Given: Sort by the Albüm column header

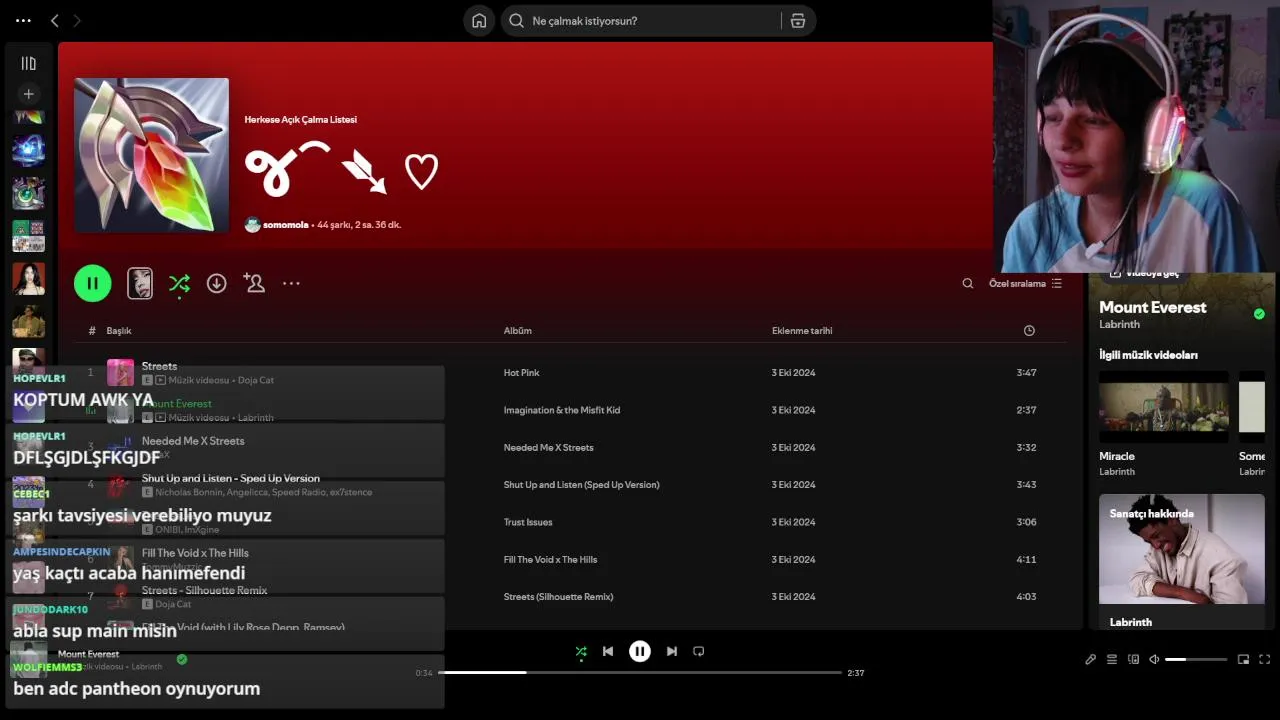Looking at the screenshot, I should 518,330.
